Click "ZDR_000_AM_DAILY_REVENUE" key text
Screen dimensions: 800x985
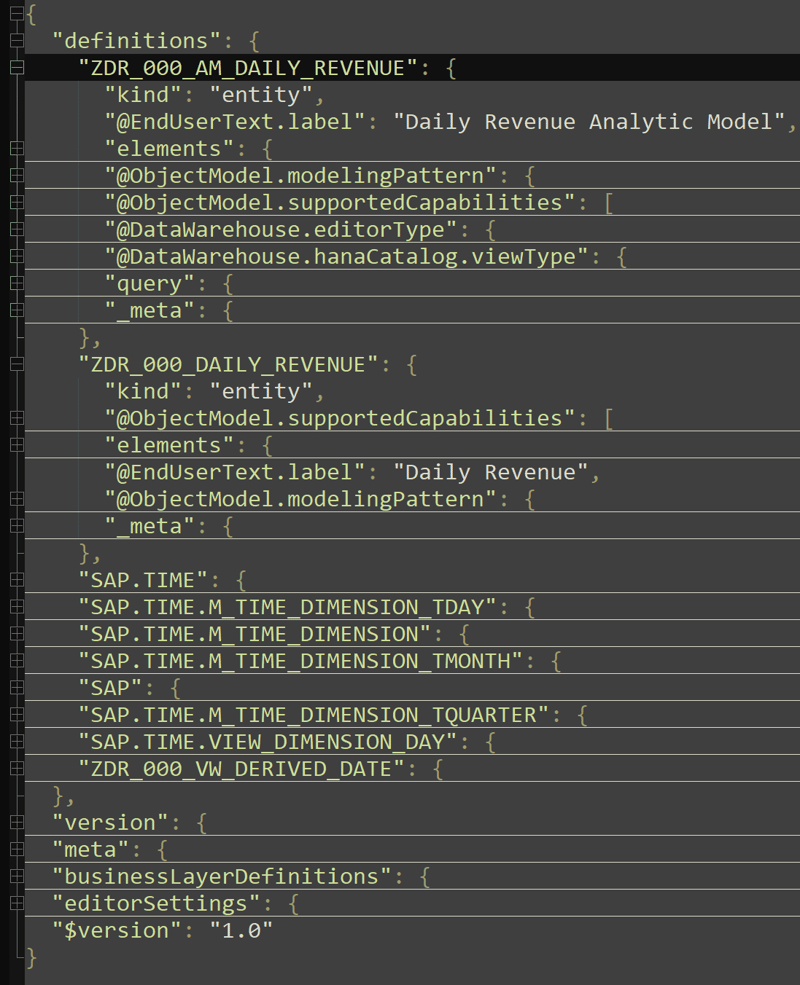(248, 68)
